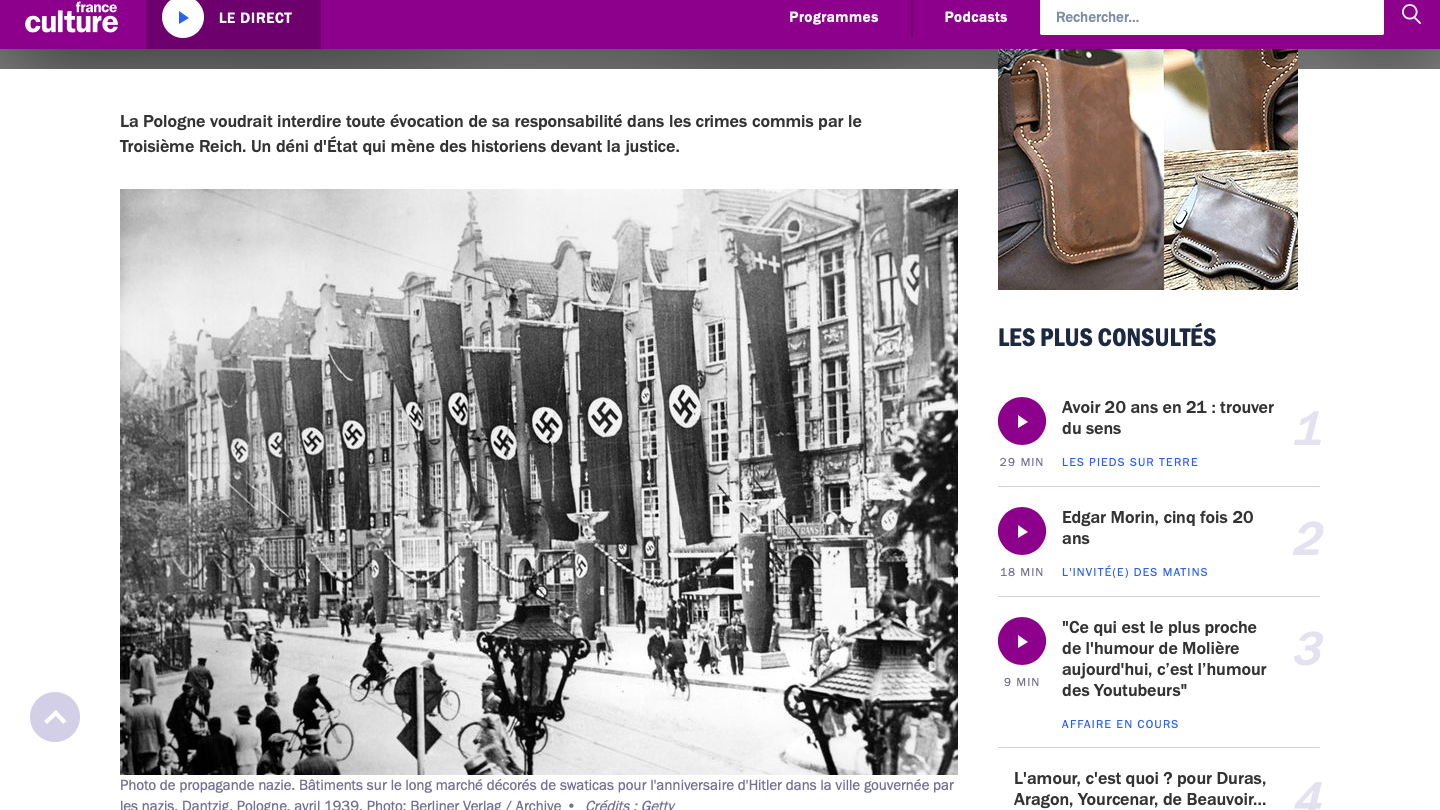Open the Molière and Youtubeurs humour title
Viewport: 1440px width, 810px height.
(1164, 659)
